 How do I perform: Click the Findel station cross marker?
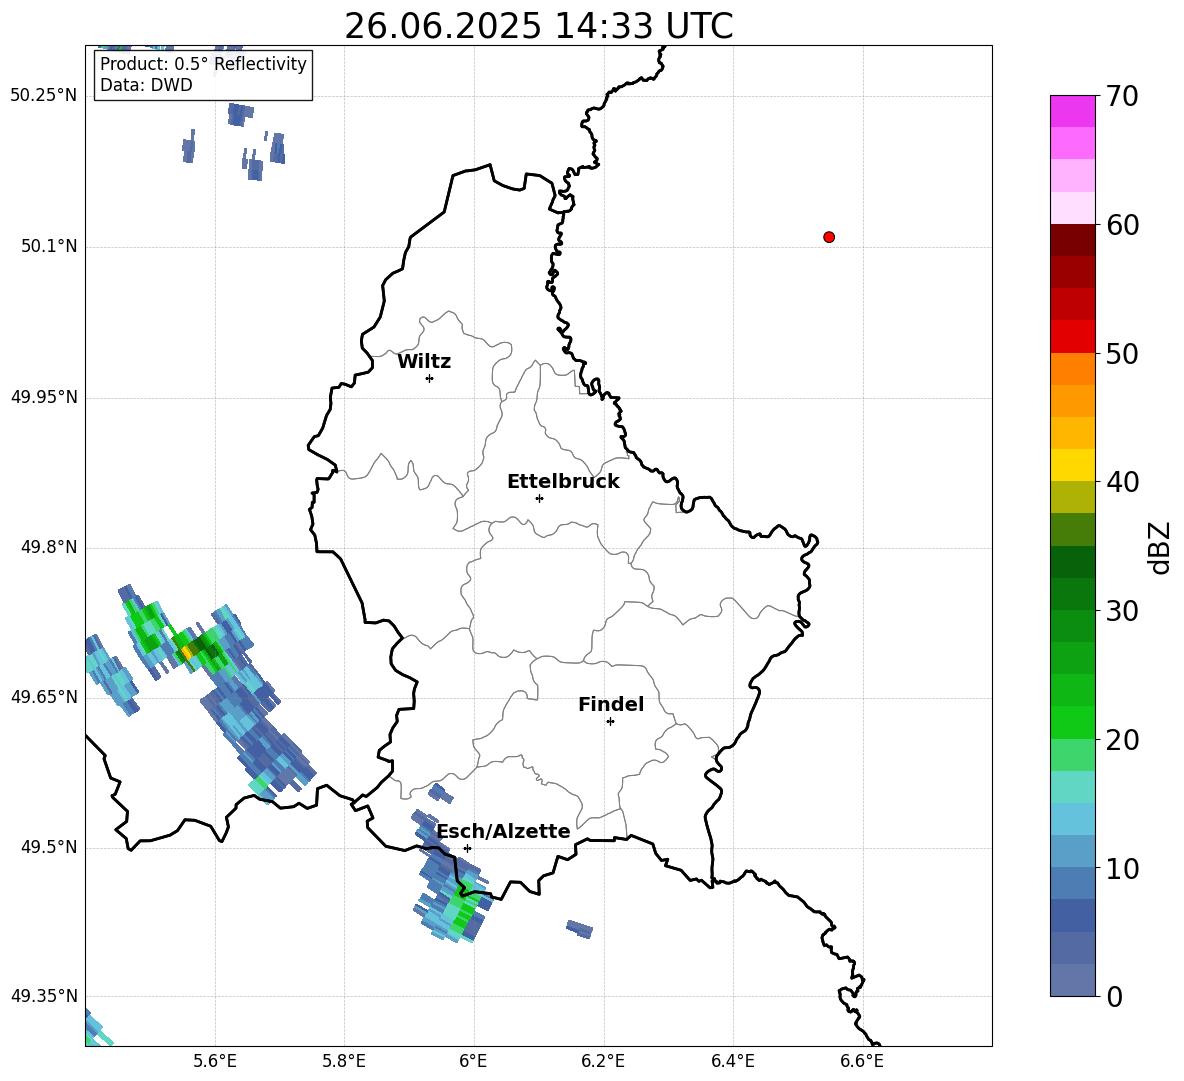pos(610,722)
